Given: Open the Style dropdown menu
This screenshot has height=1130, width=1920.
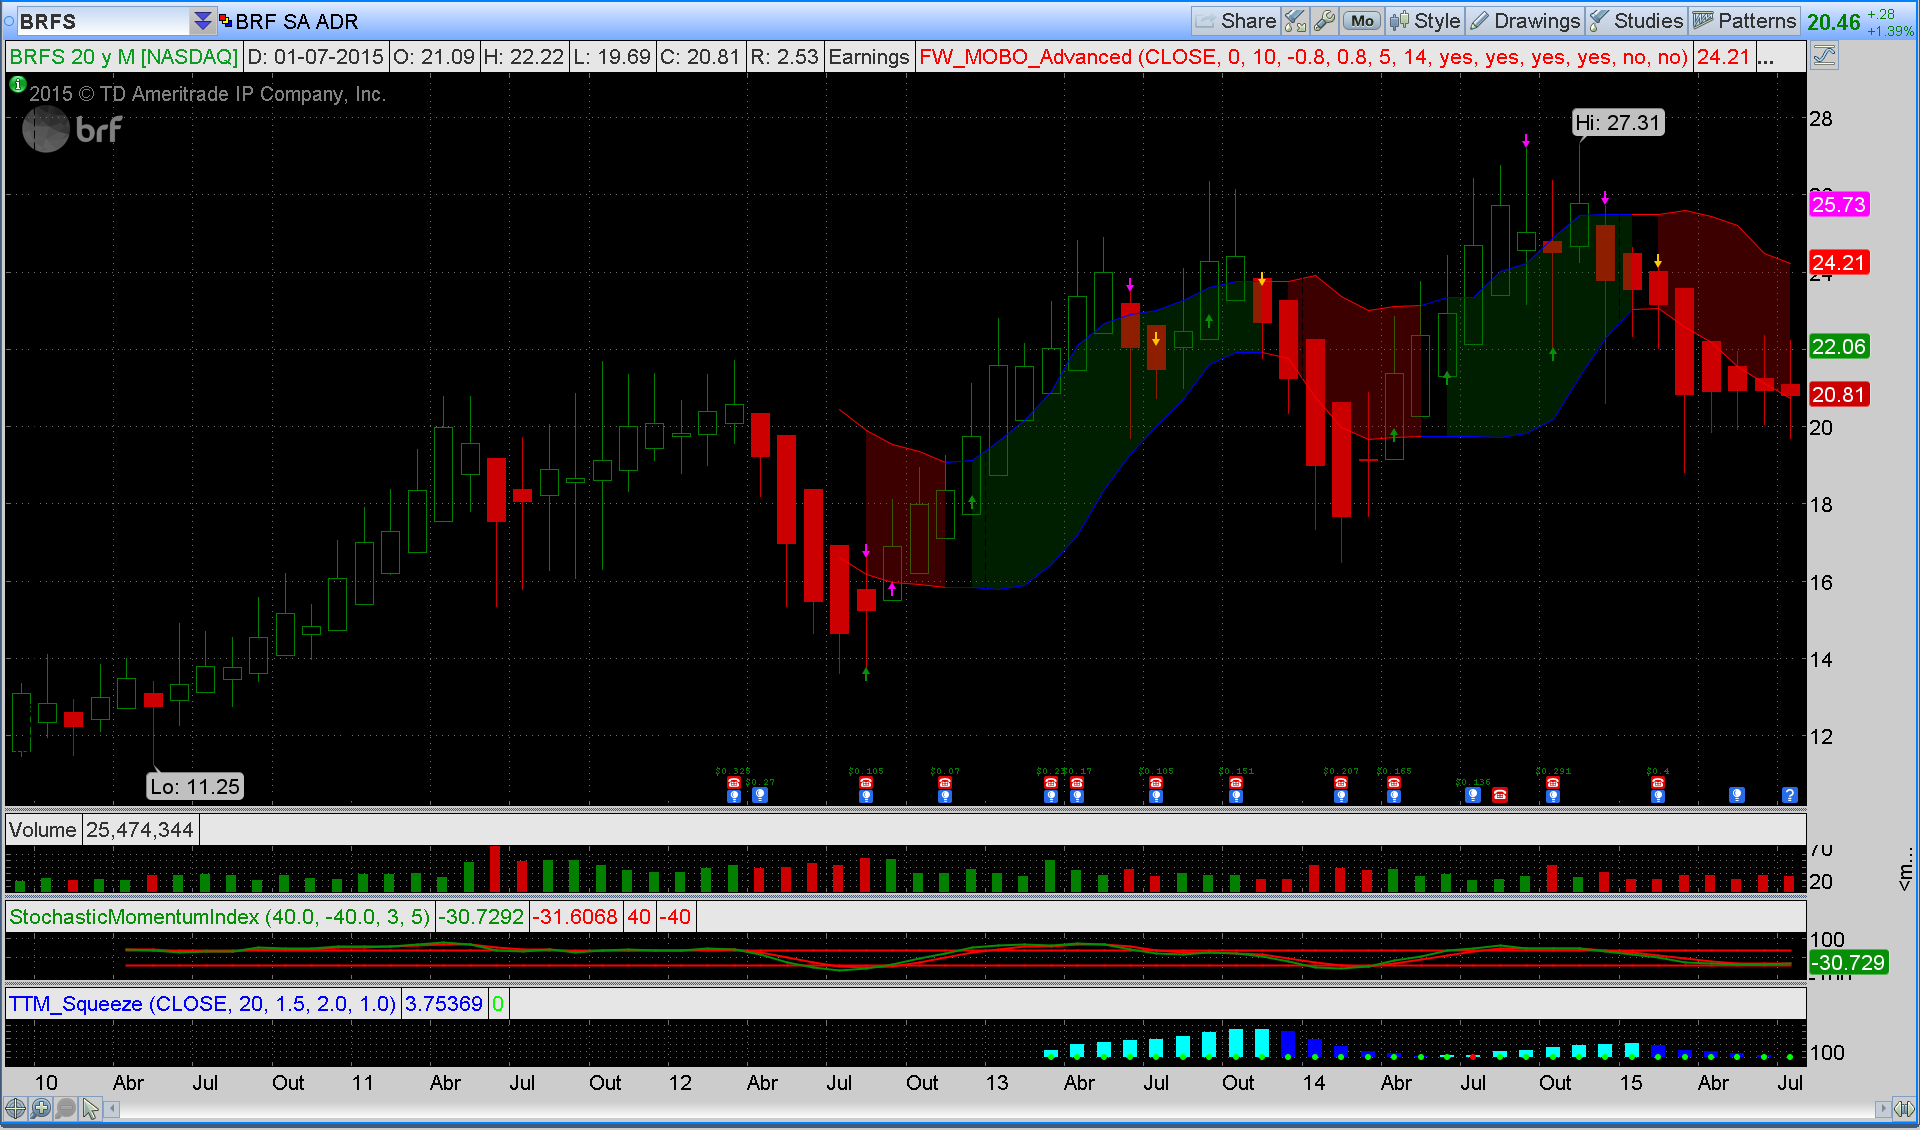Looking at the screenshot, I should 1426,21.
